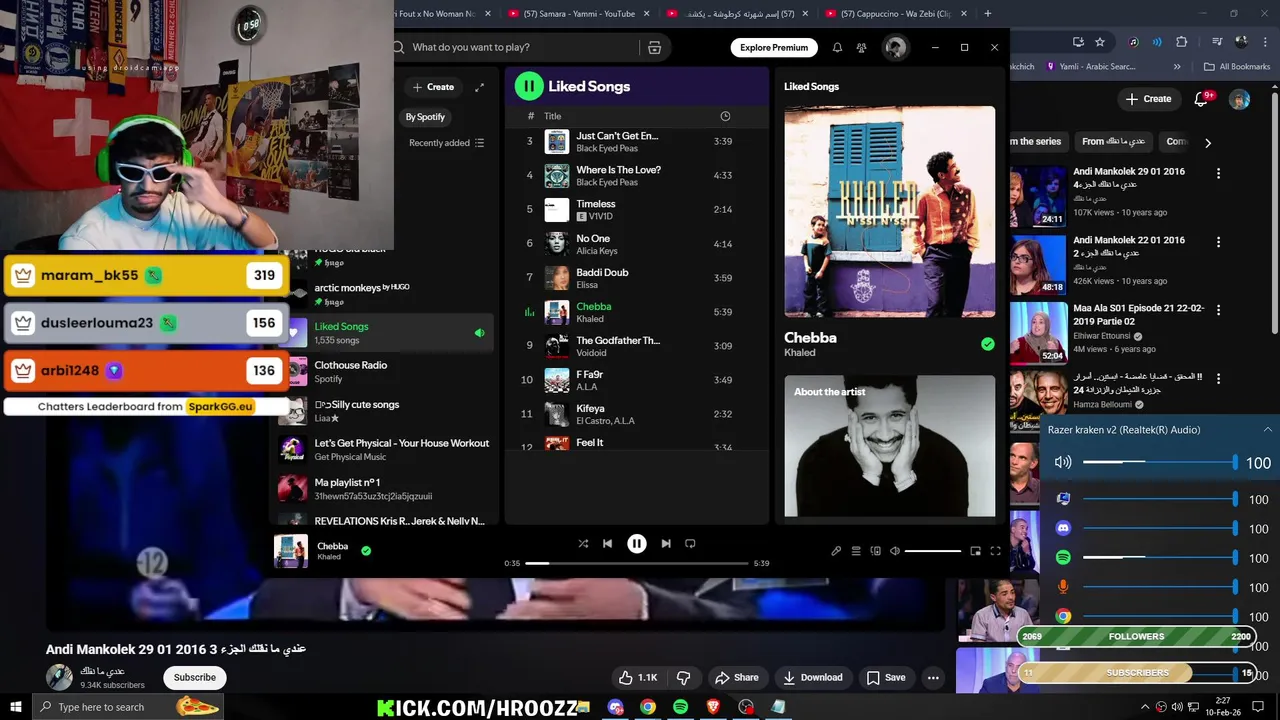Click the YouTube Share button
Viewport: 1280px width, 720px height.
coord(737,677)
